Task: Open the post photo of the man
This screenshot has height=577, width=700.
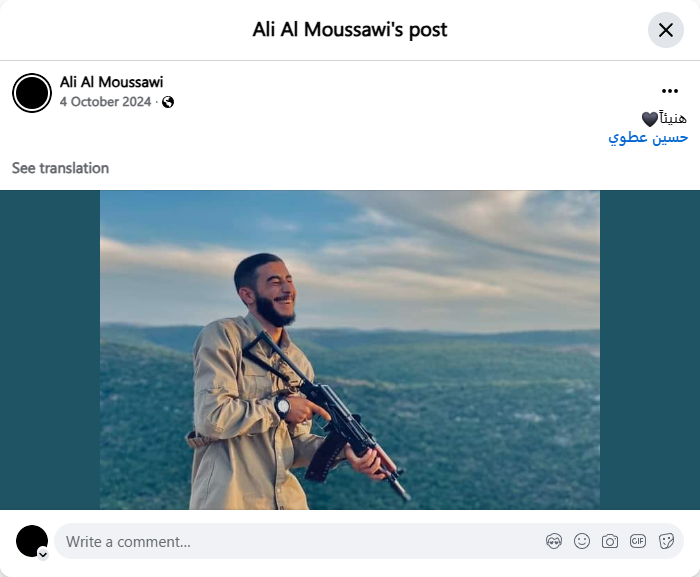Action: click(350, 350)
